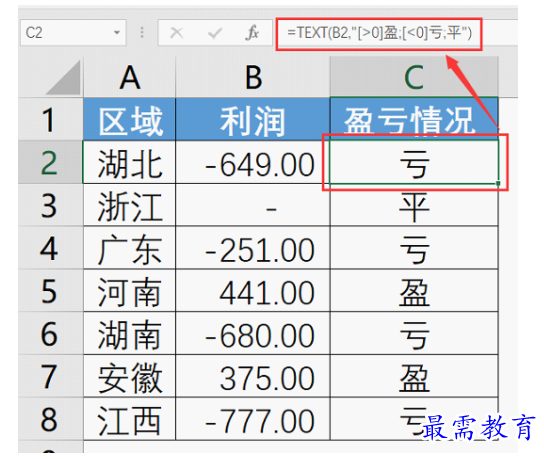Select the 平 cell in 浙江 row
544x459 pixels.
point(414,205)
